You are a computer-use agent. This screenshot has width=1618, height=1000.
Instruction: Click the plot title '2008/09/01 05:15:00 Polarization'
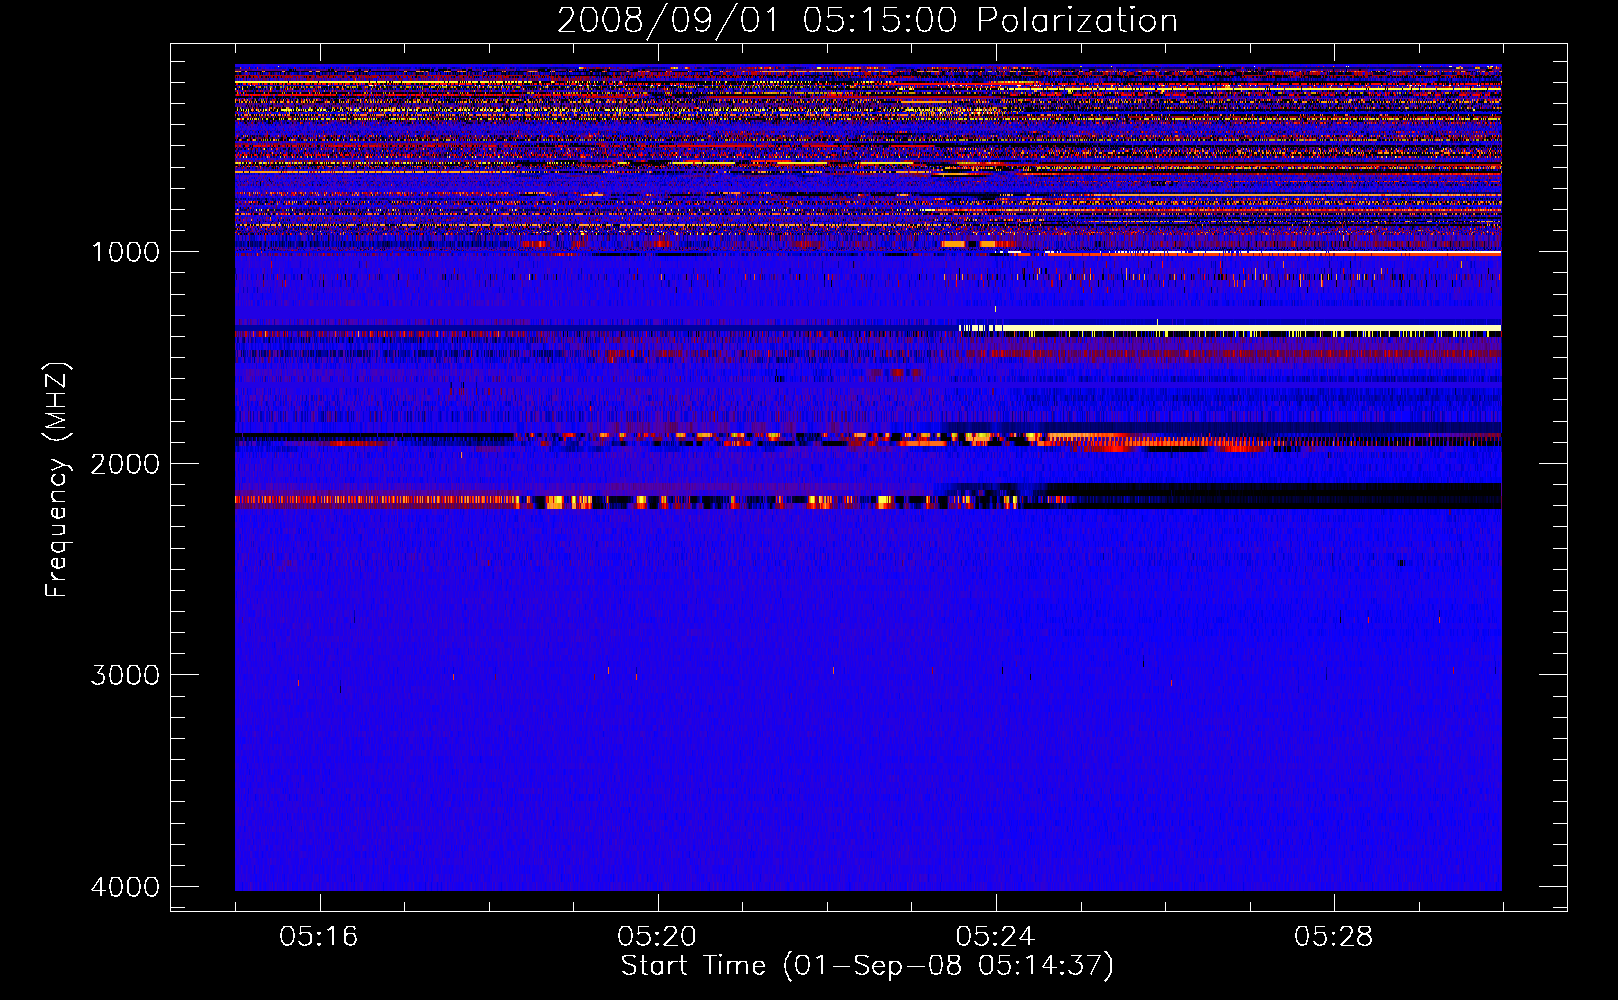point(867,20)
